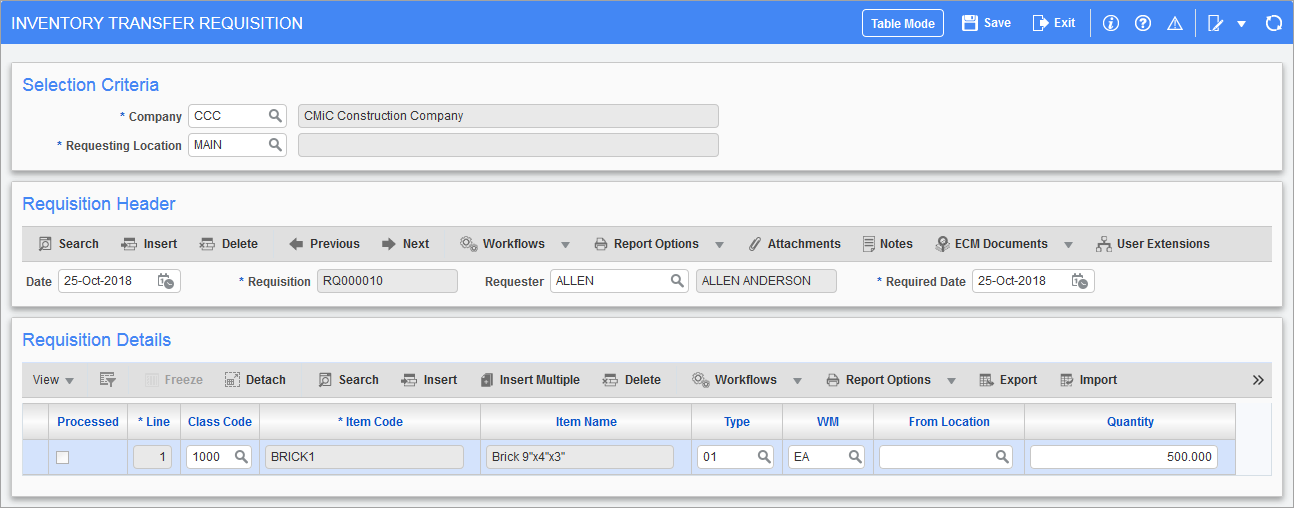Screen dimensions: 1294x508
Task: Expand the View dropdown menu
Action: pos(54,380)
